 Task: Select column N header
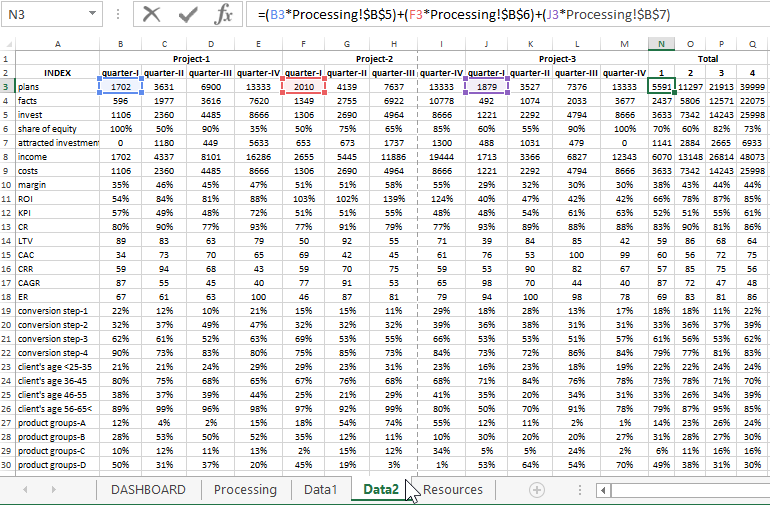661,44
